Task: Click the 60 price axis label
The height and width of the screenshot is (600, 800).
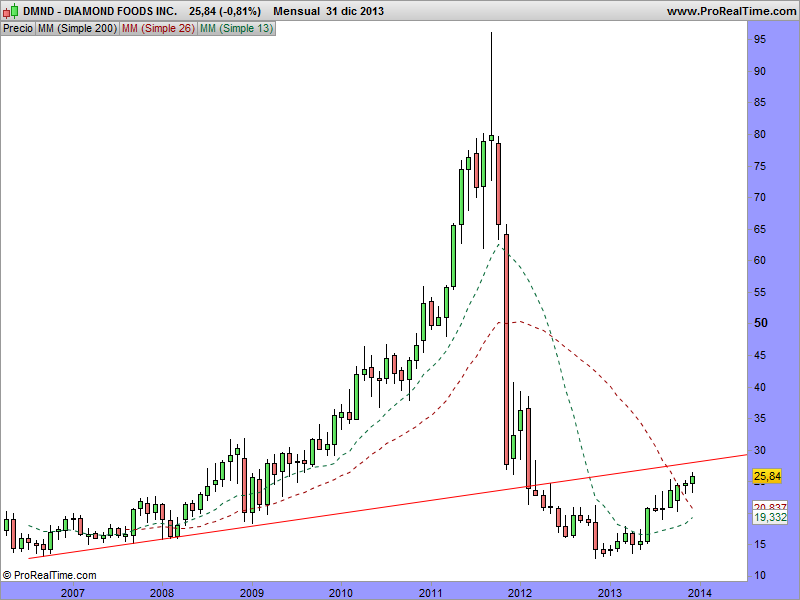Action: coord(760,260)
